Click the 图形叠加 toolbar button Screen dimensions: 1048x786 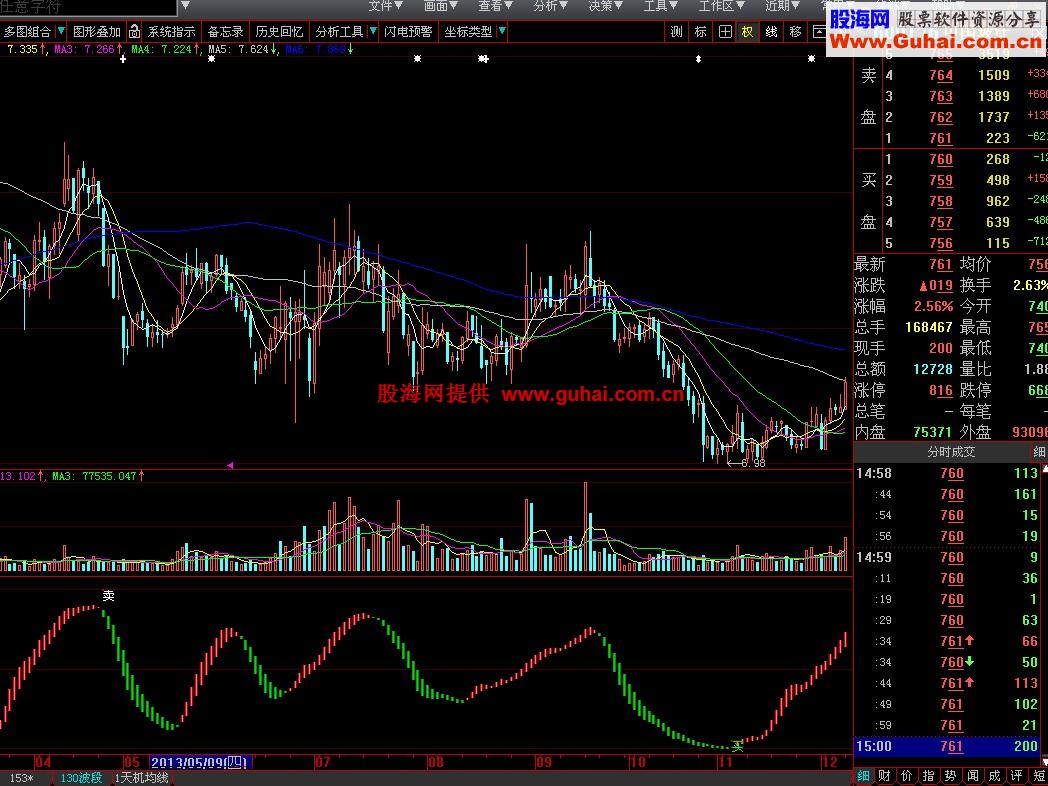tap(97, 31)
